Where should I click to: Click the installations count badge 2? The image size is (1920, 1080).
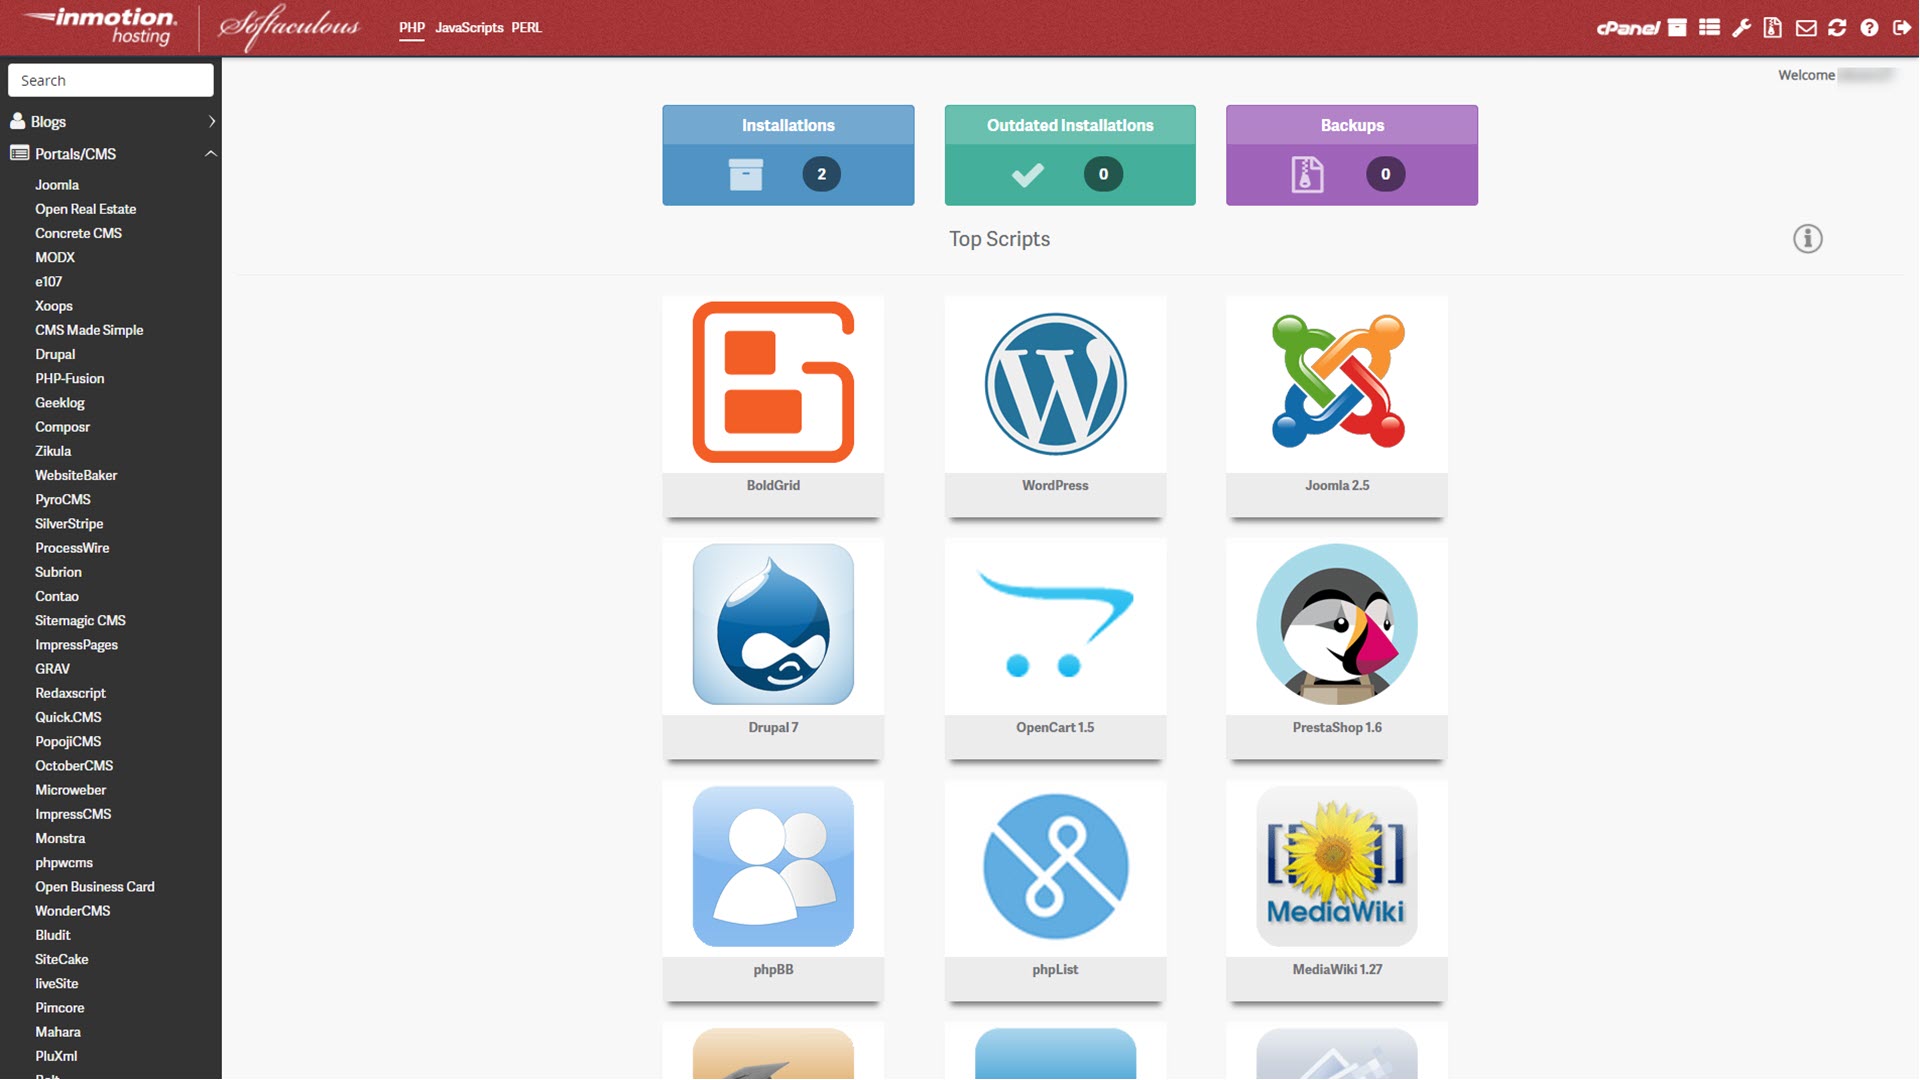pos(821,174)
